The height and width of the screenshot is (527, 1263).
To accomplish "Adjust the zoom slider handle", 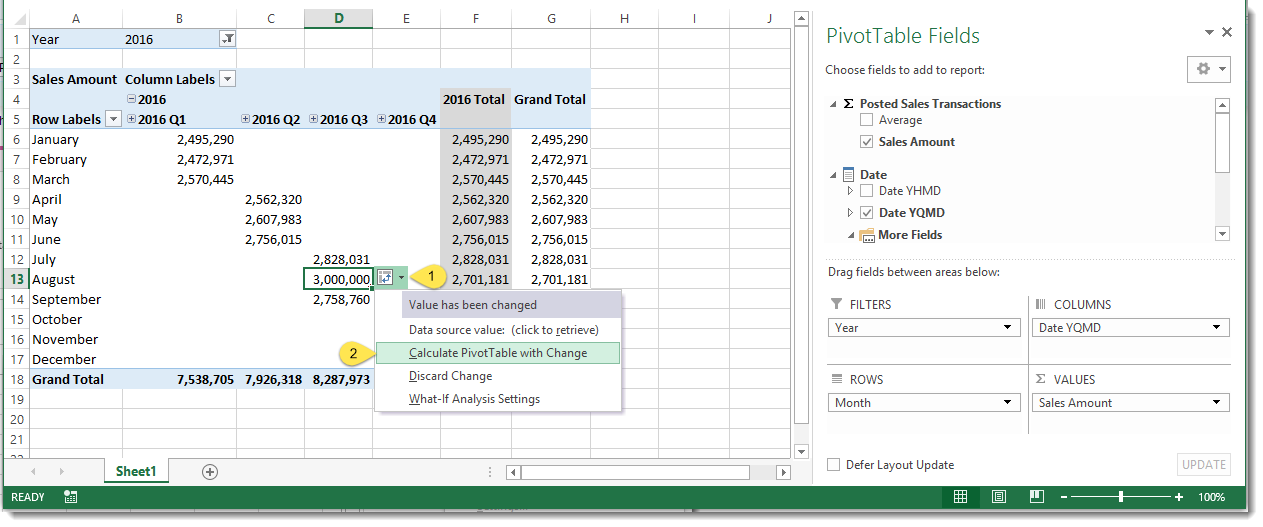I will coord(1121,497).
